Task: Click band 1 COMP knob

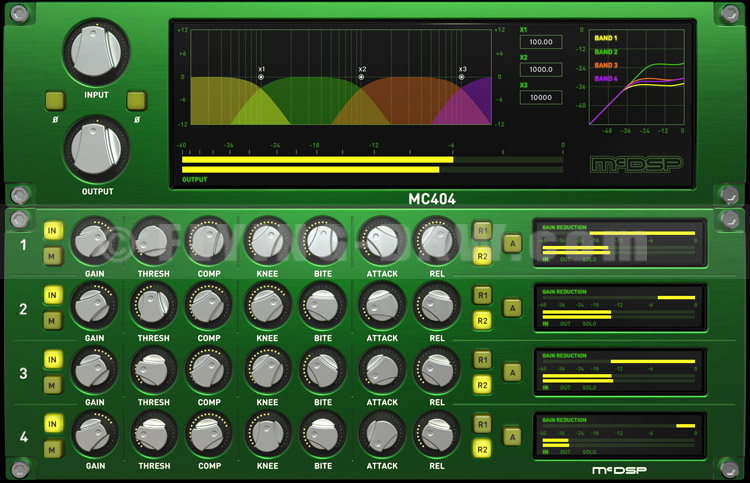Action: [208, 241]
